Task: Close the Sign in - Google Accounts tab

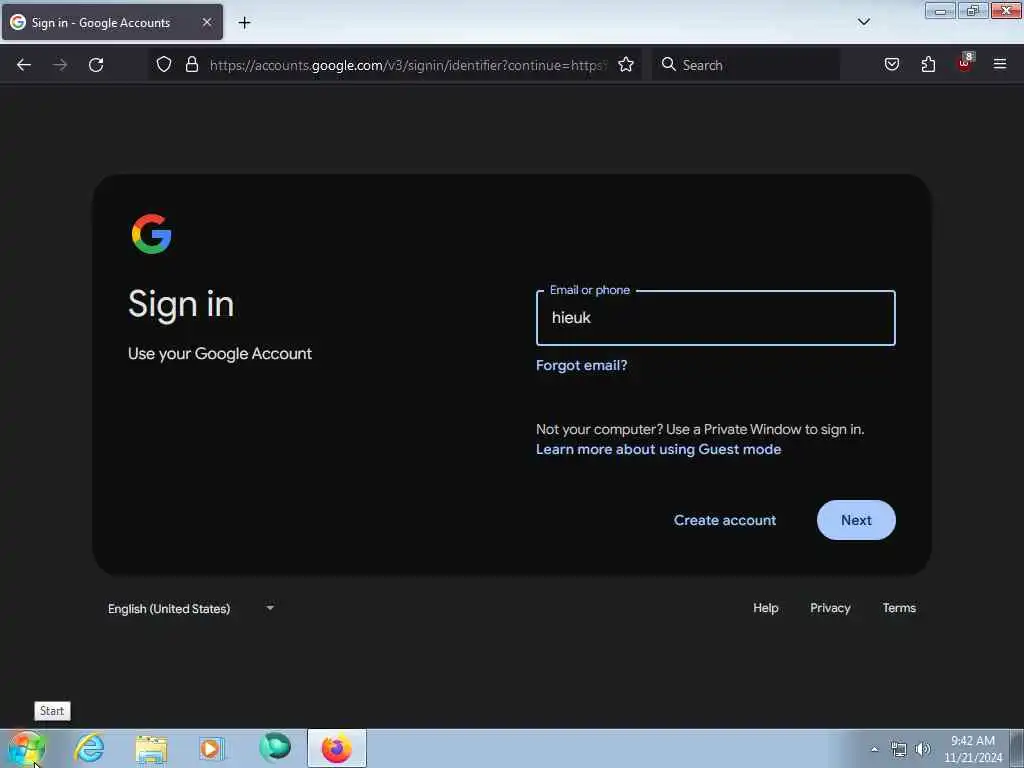Action: click(x=207, y=22)
